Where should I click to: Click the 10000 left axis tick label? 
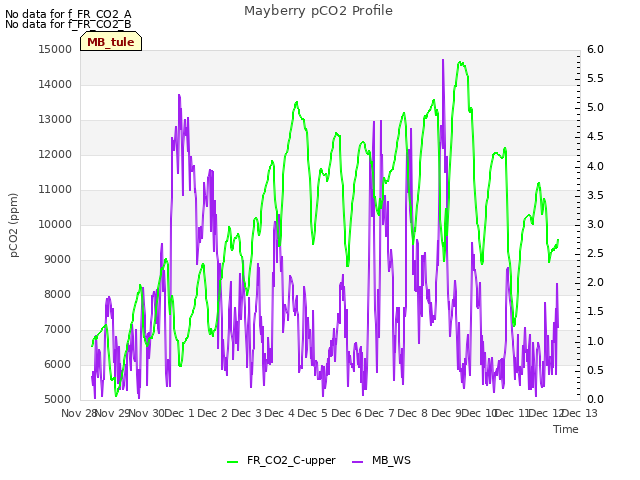coord(55,224)
